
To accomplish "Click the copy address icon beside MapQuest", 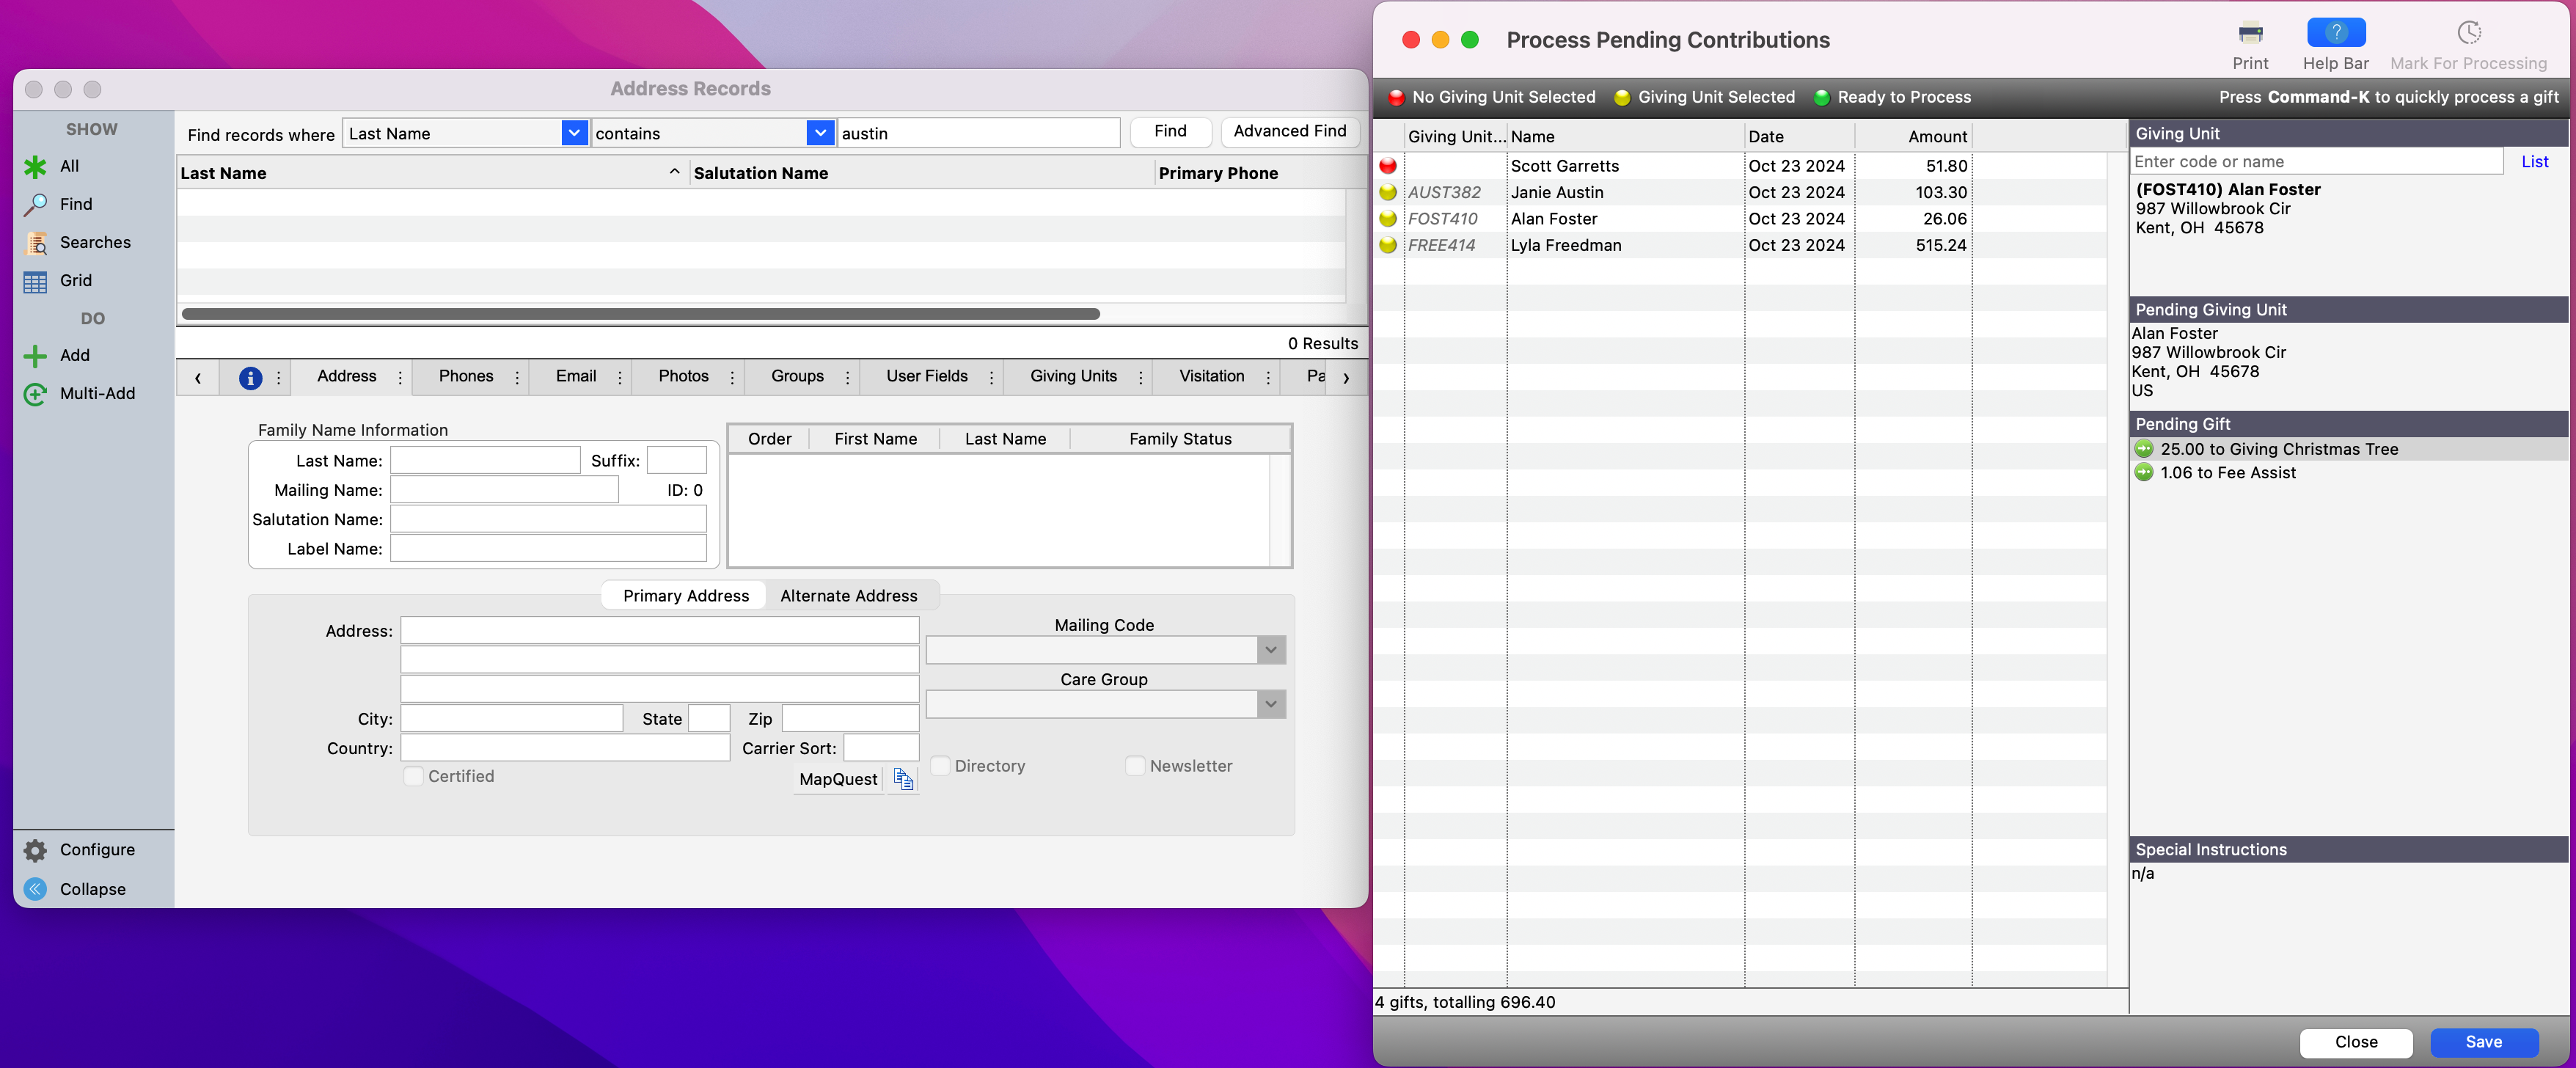I will coord(903,779).
